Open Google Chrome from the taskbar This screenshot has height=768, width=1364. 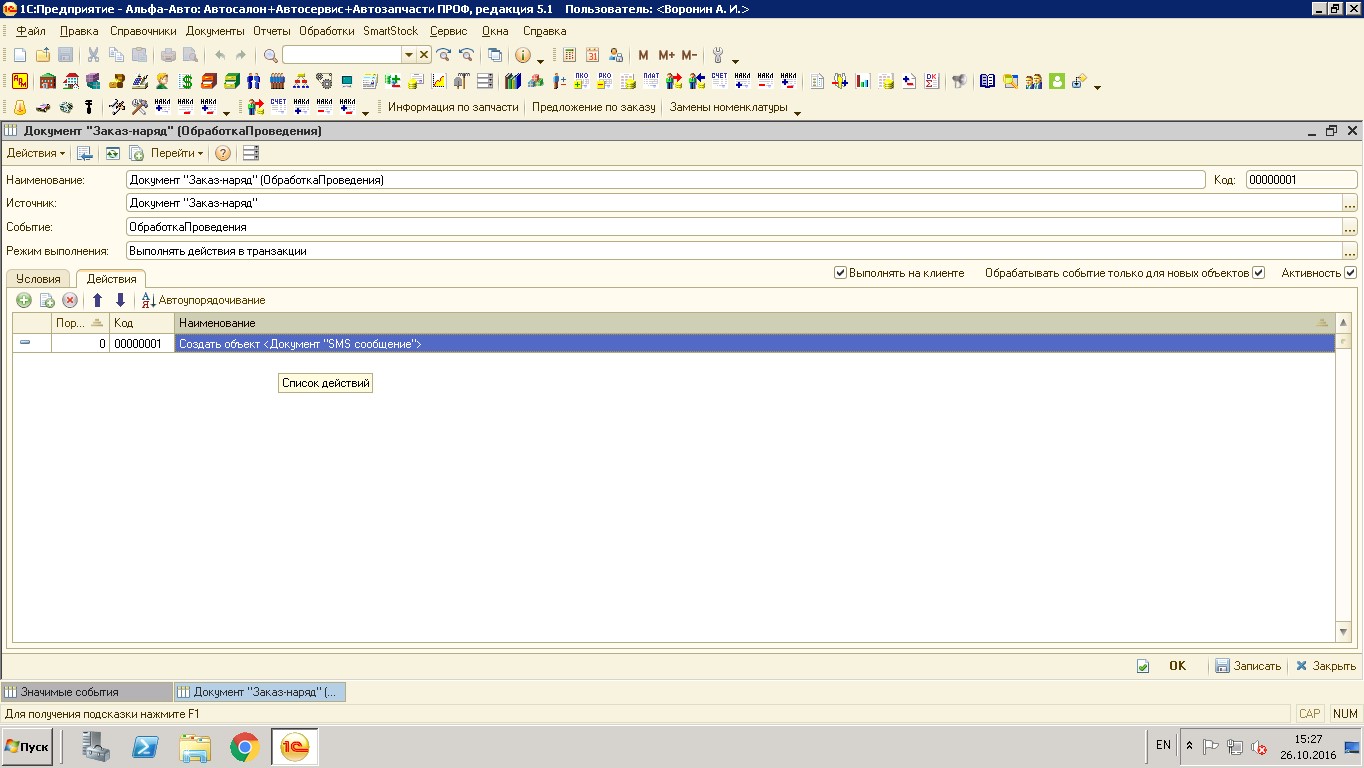pyautogui.click(x=245, y=747)
